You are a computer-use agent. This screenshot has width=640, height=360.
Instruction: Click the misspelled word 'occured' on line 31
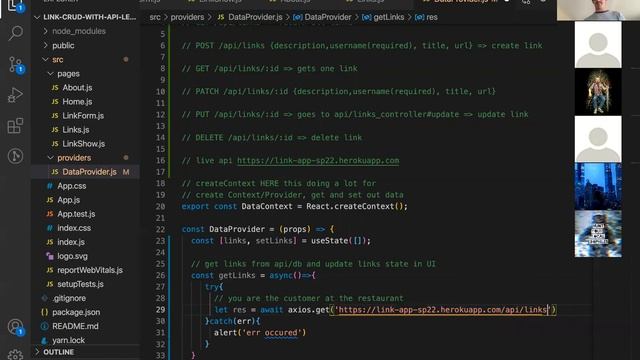(281, 333)
